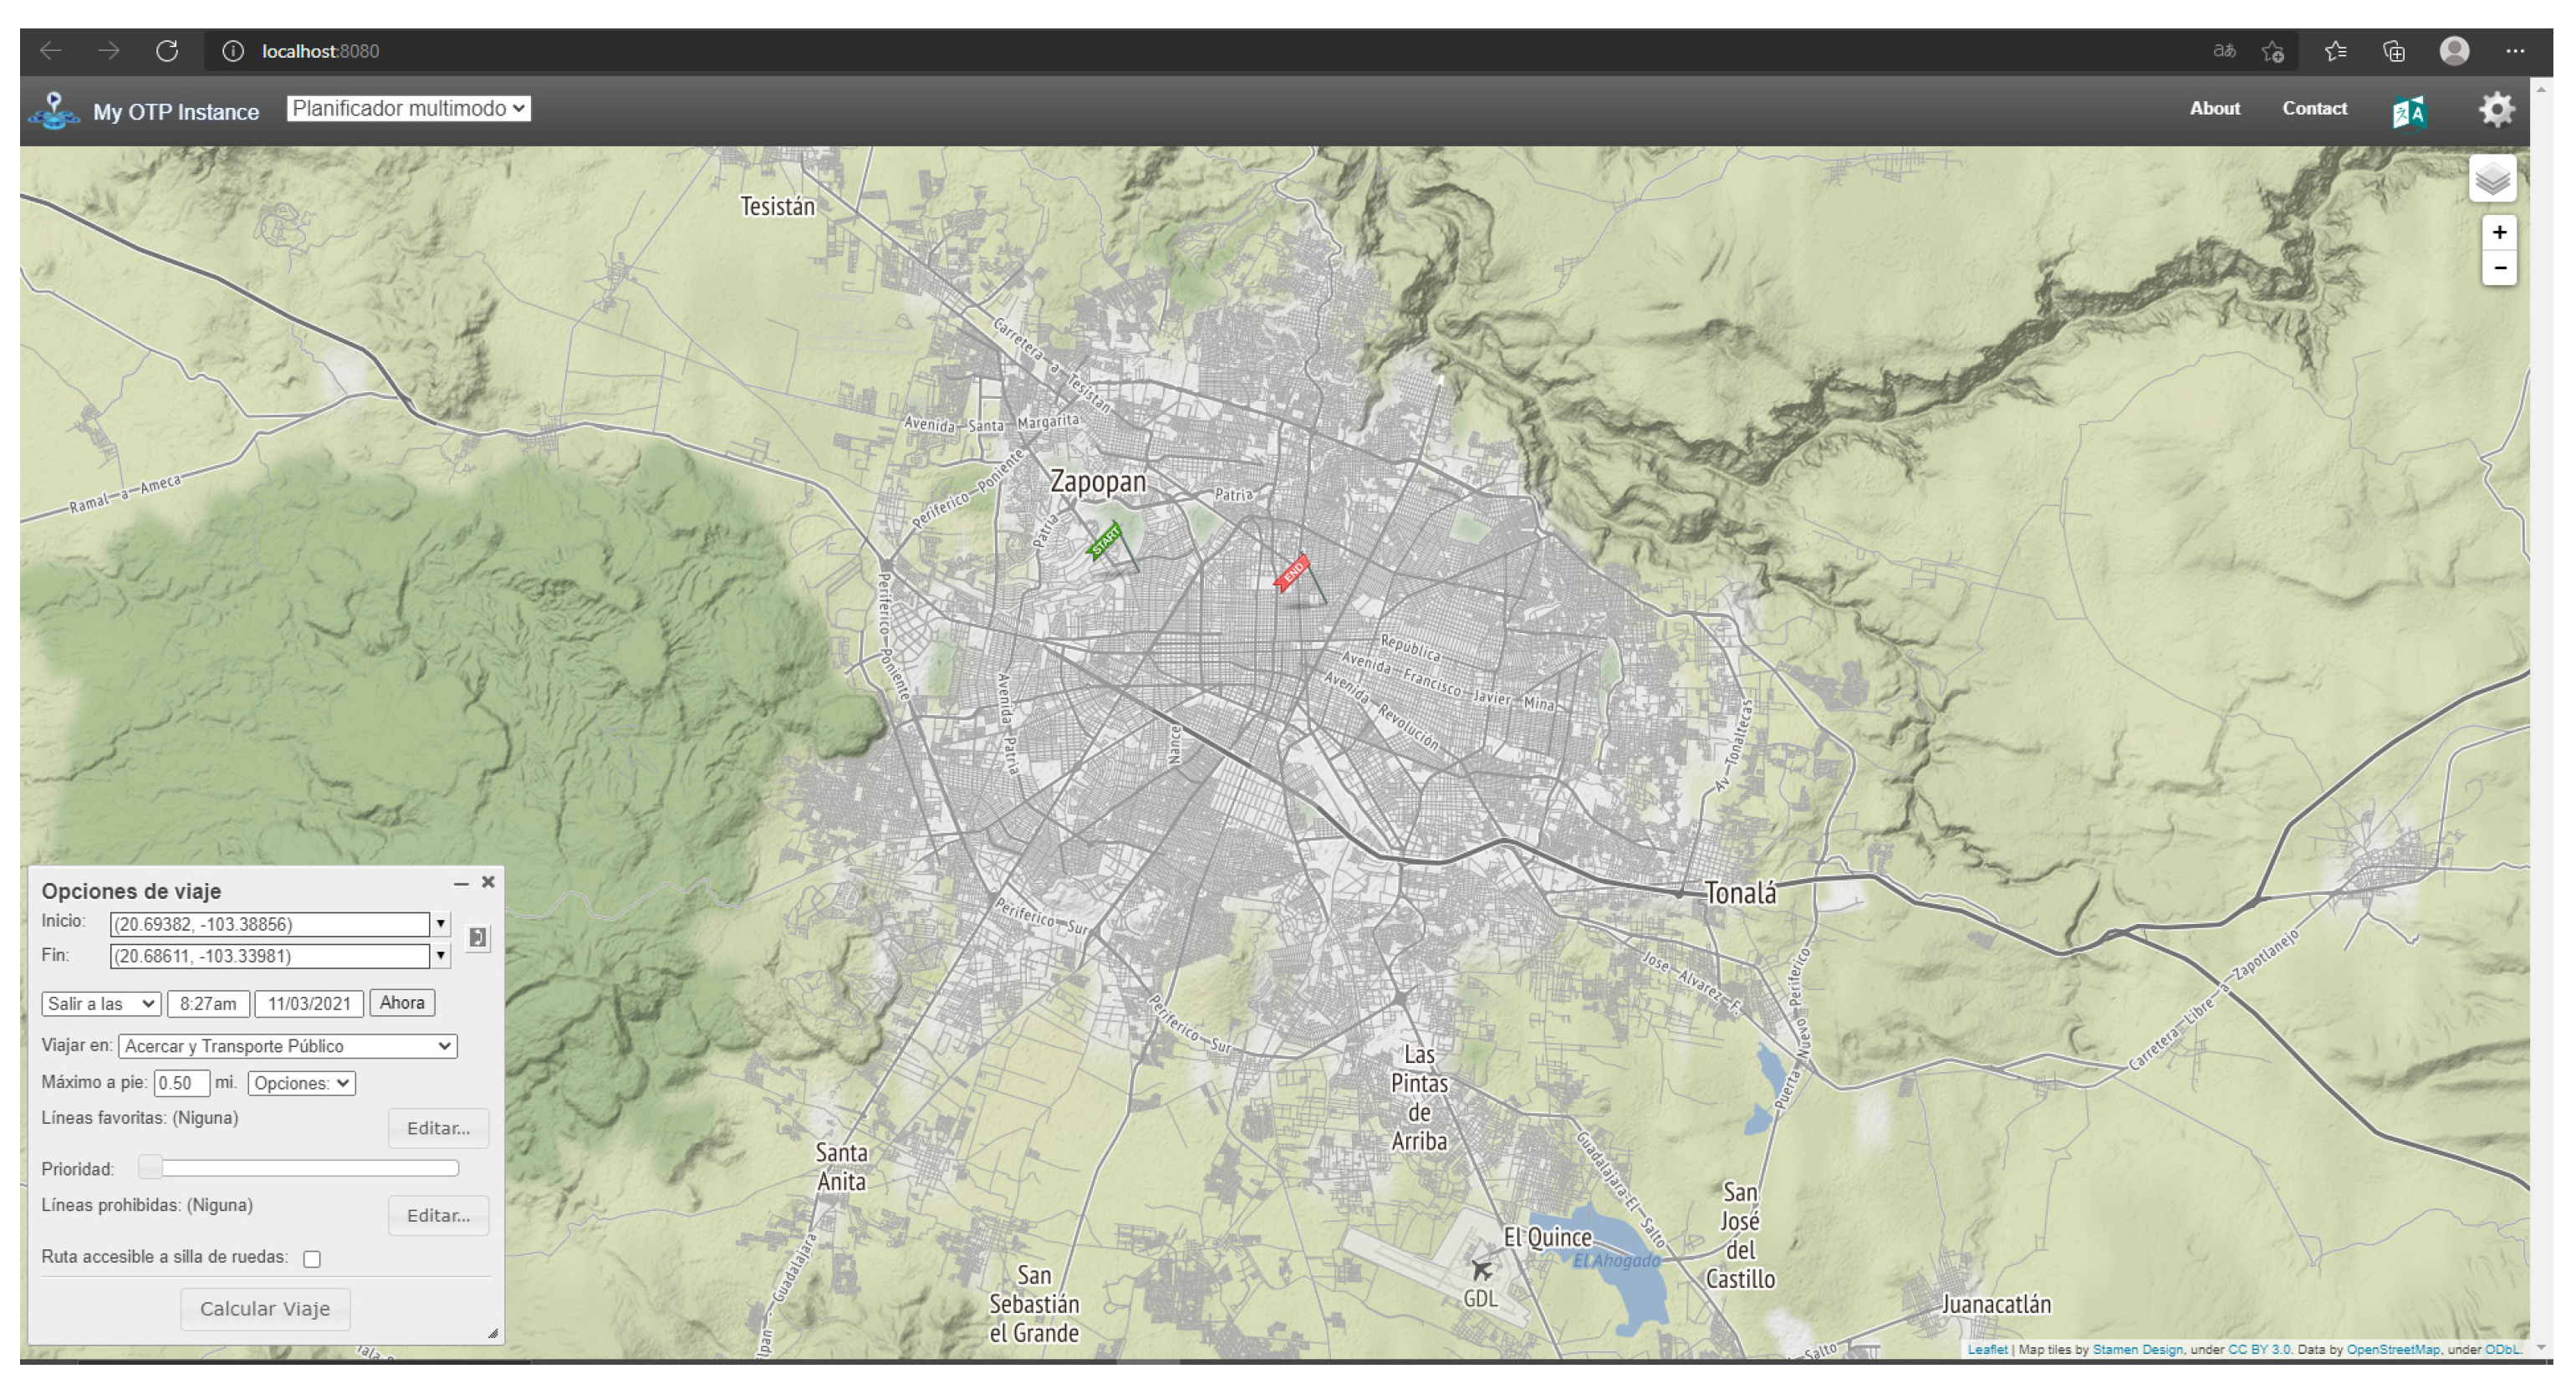2576x1384 pixels.
Task: Minimize the Opciones de viaje panel
Action: (461, 884)
